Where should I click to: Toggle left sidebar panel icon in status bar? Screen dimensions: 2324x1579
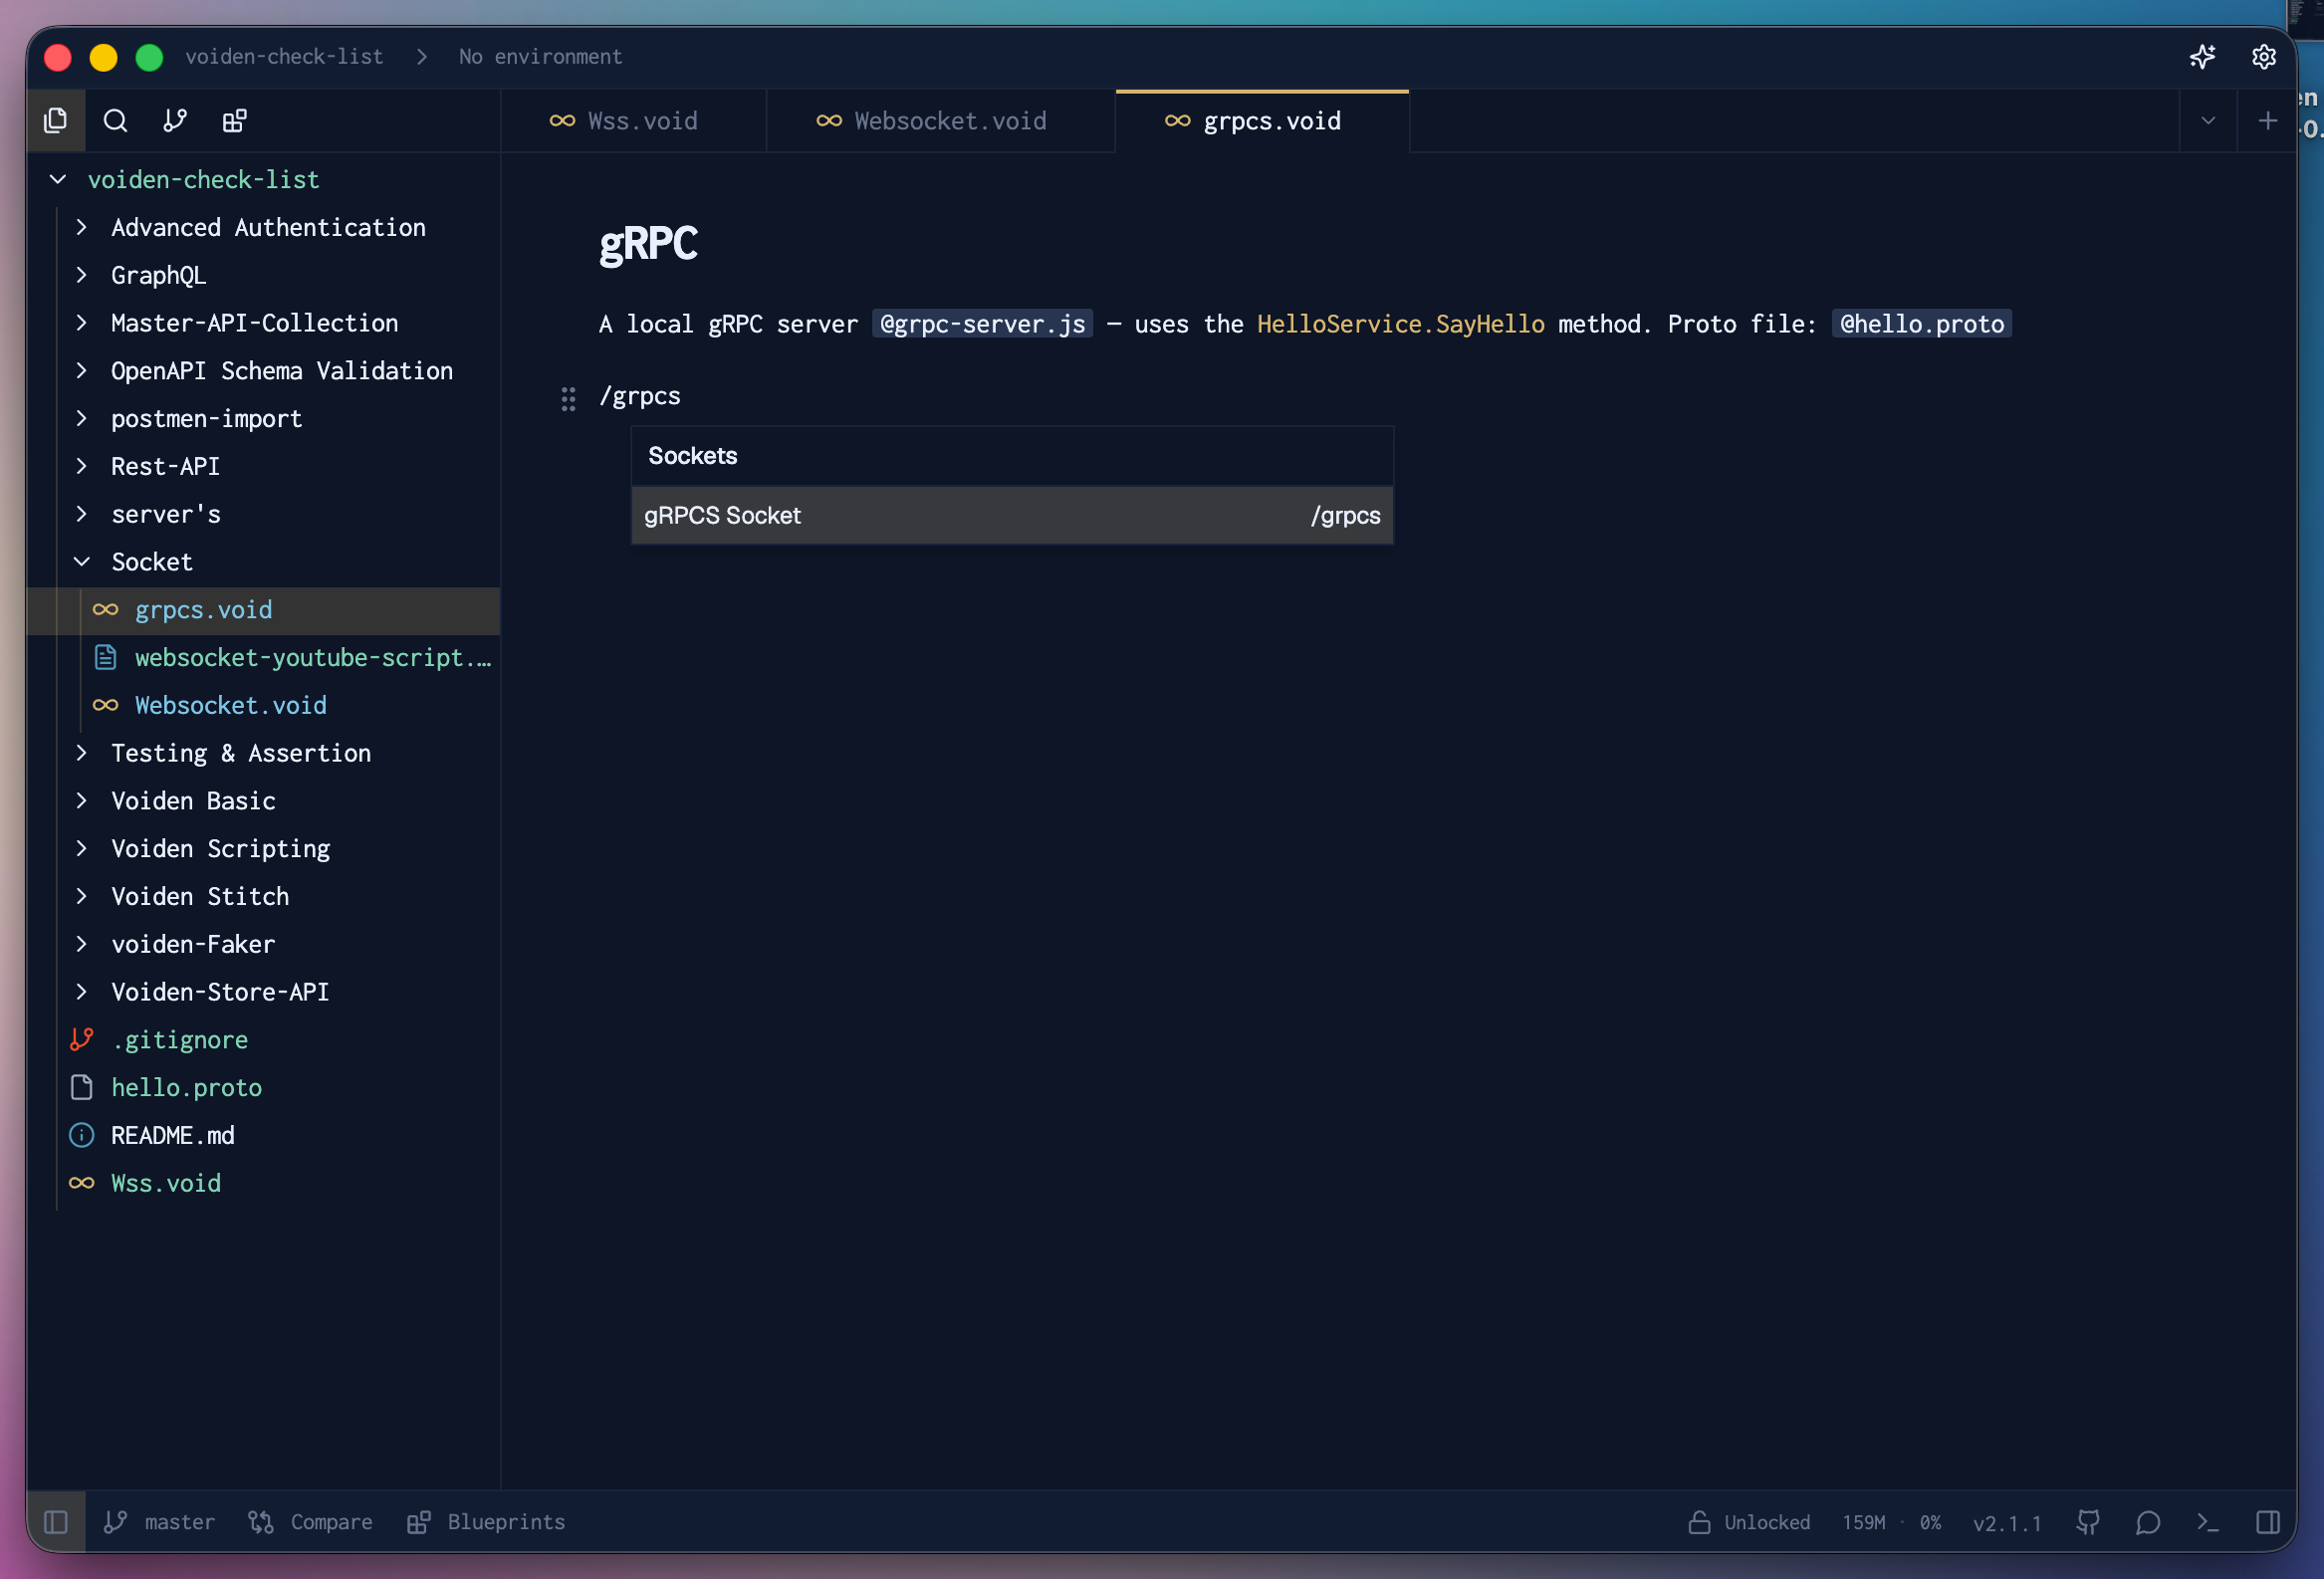click(x=56, y=1522)
